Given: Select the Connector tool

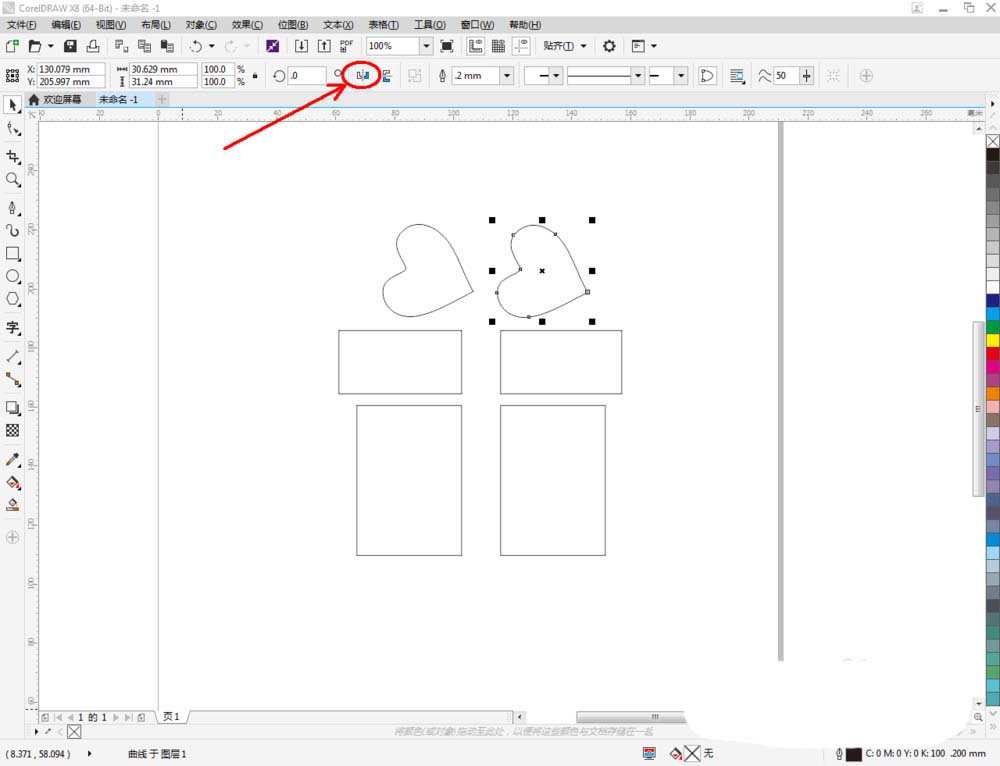Looking at the screenshot, I should (x=12, y=379).
